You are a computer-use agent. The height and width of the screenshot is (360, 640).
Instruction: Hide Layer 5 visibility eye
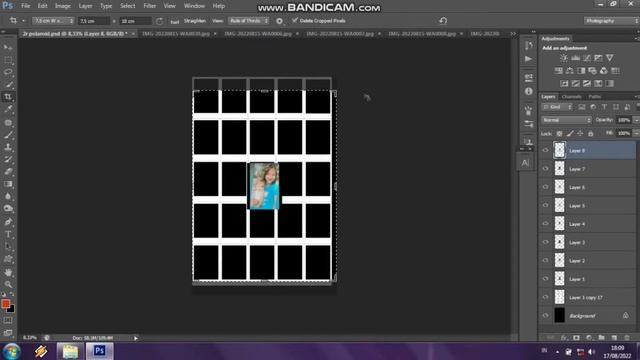point(545,205)
